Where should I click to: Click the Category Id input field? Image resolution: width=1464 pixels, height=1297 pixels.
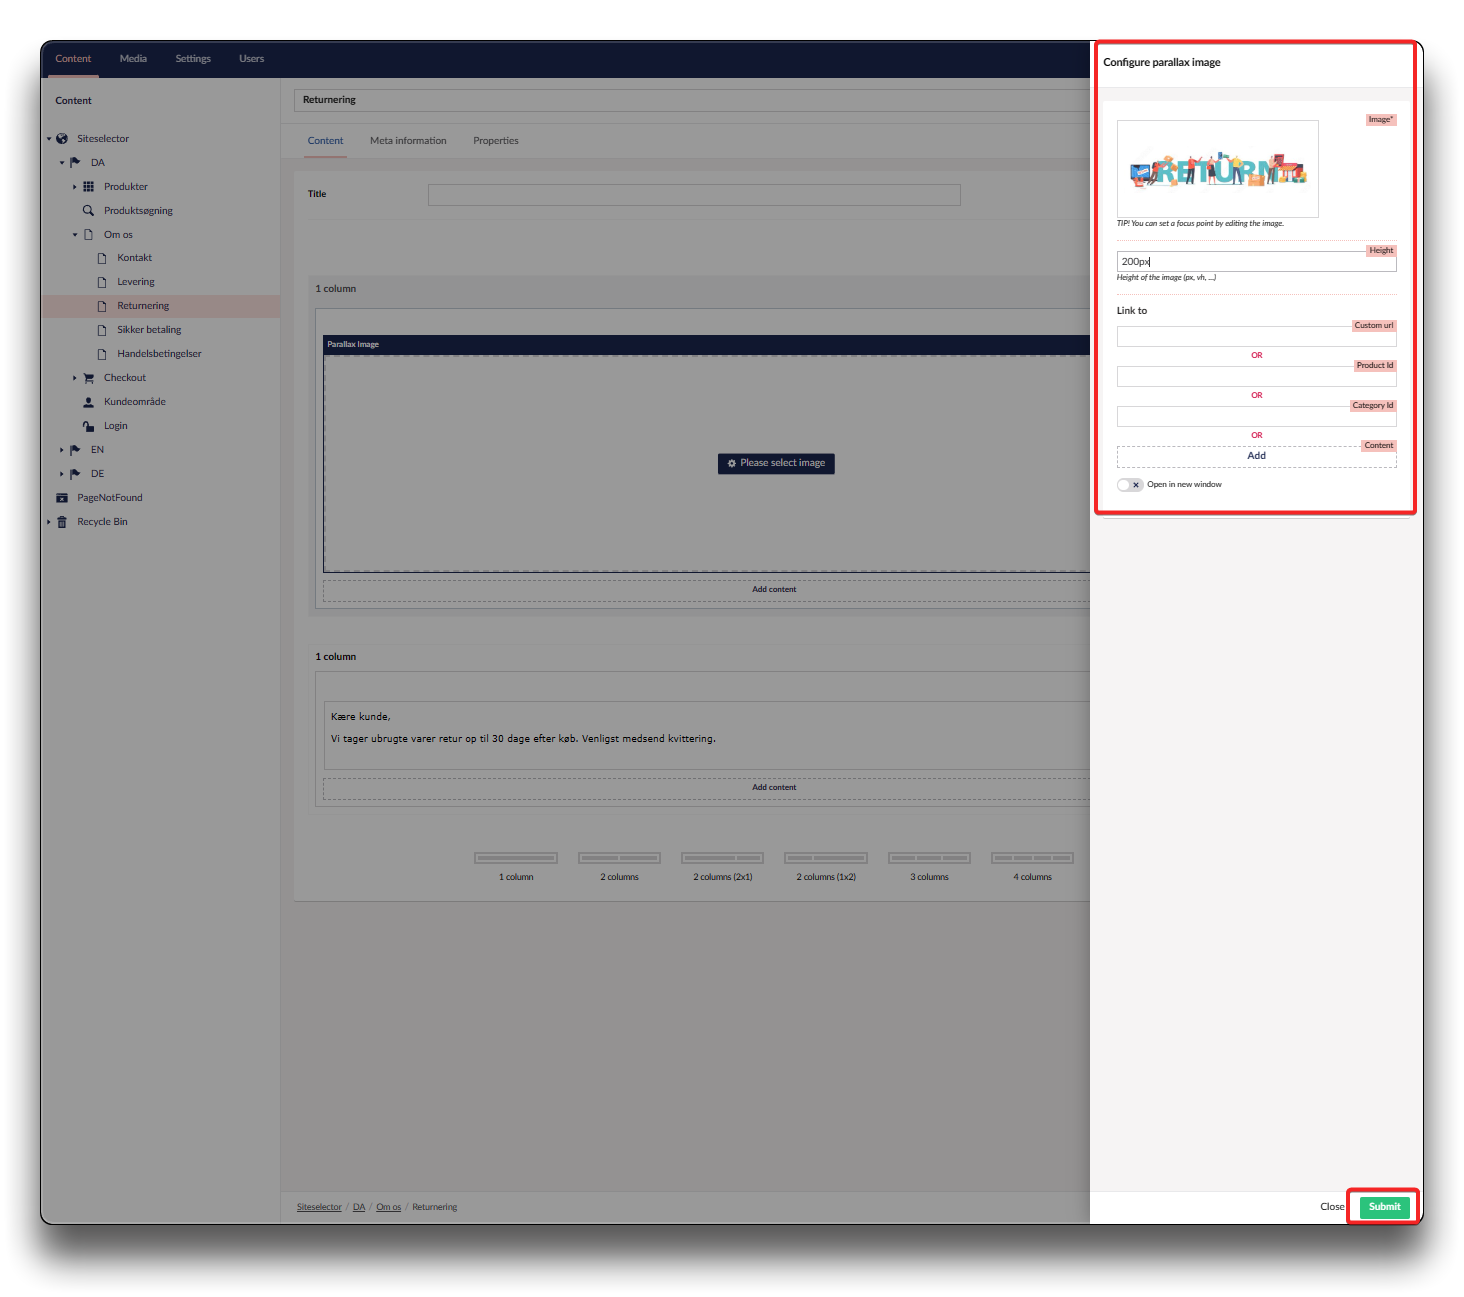[x=1256, y=417]
